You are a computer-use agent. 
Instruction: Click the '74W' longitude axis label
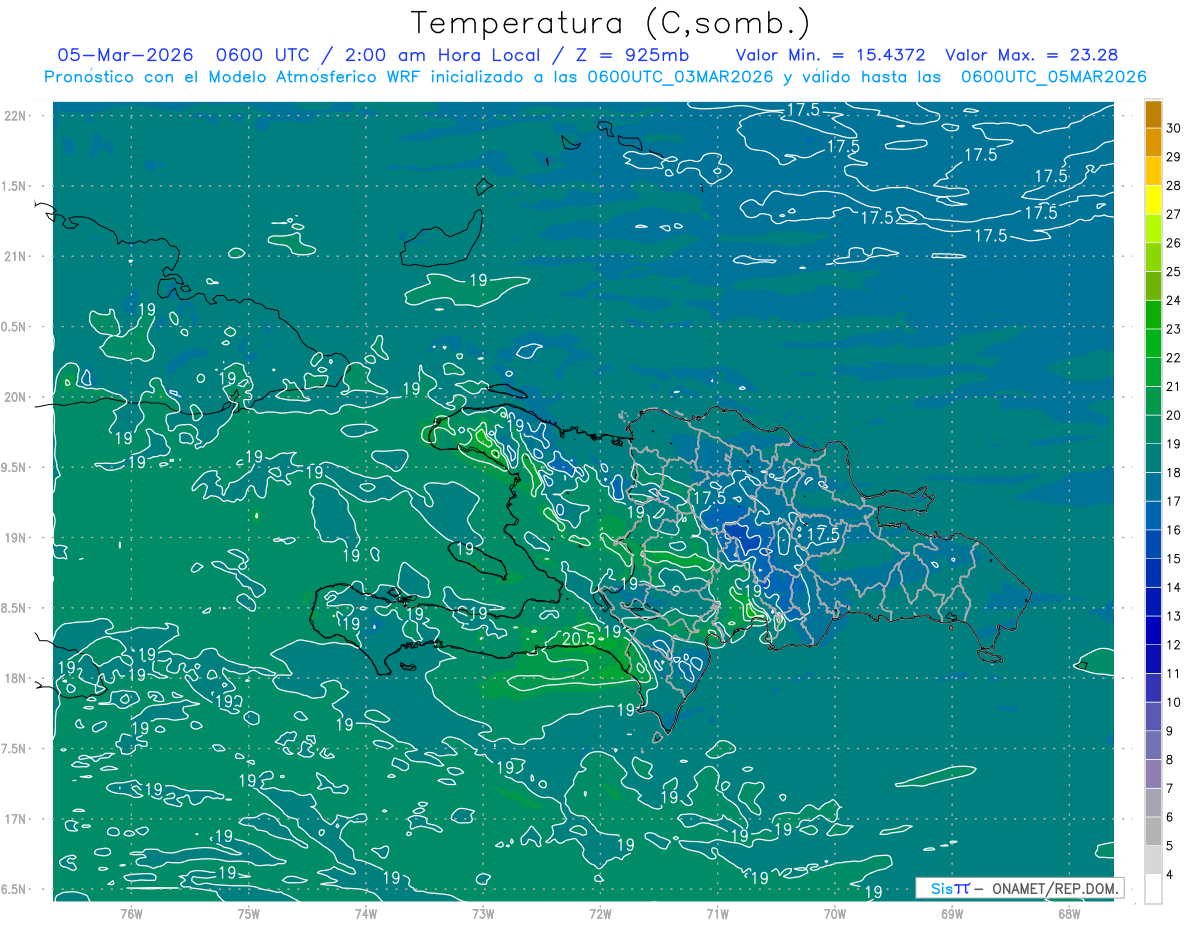pyautogui.click(x=366, y=913)
